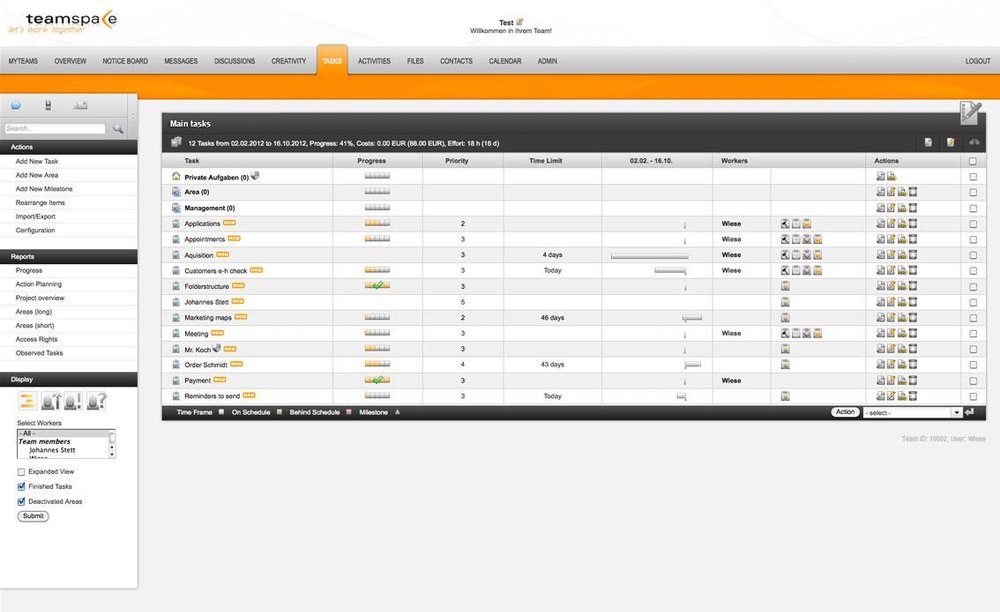The image size is (1000, 612).
Task: Open the MESSAGES tab
Action: 181,61
